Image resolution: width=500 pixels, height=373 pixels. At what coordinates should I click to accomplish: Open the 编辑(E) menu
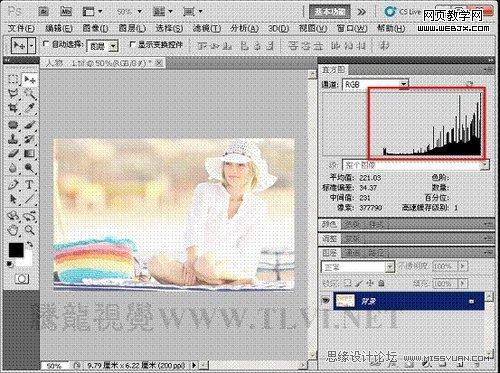[x=59, y=28]
